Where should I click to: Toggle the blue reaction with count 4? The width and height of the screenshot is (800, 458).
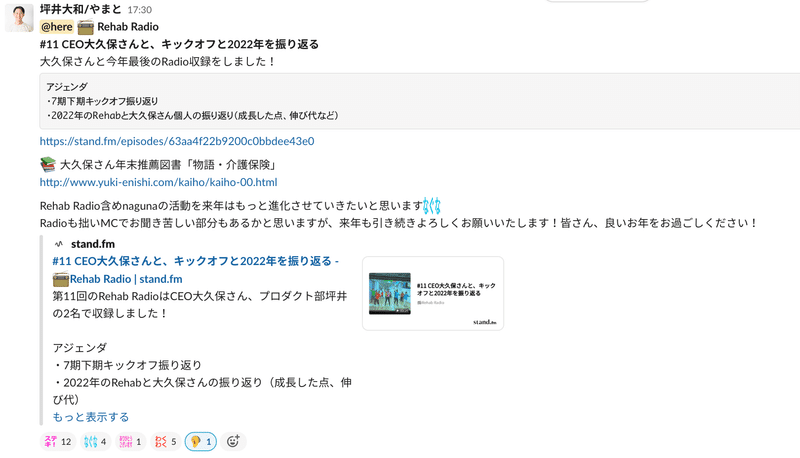95,442
